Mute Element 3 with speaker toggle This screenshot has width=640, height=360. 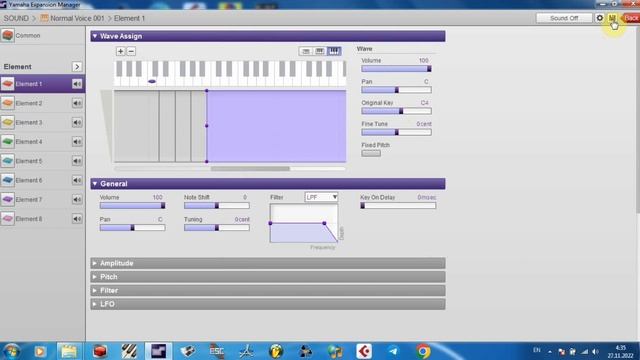[77, 122]
